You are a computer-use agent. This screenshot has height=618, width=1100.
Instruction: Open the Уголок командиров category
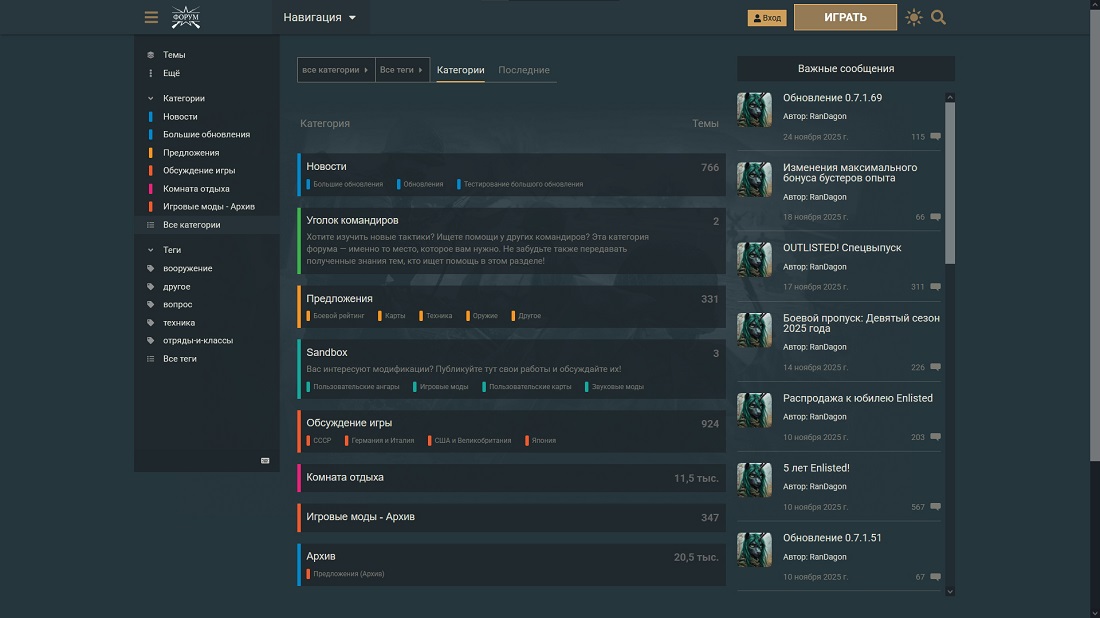click(352, 220)
